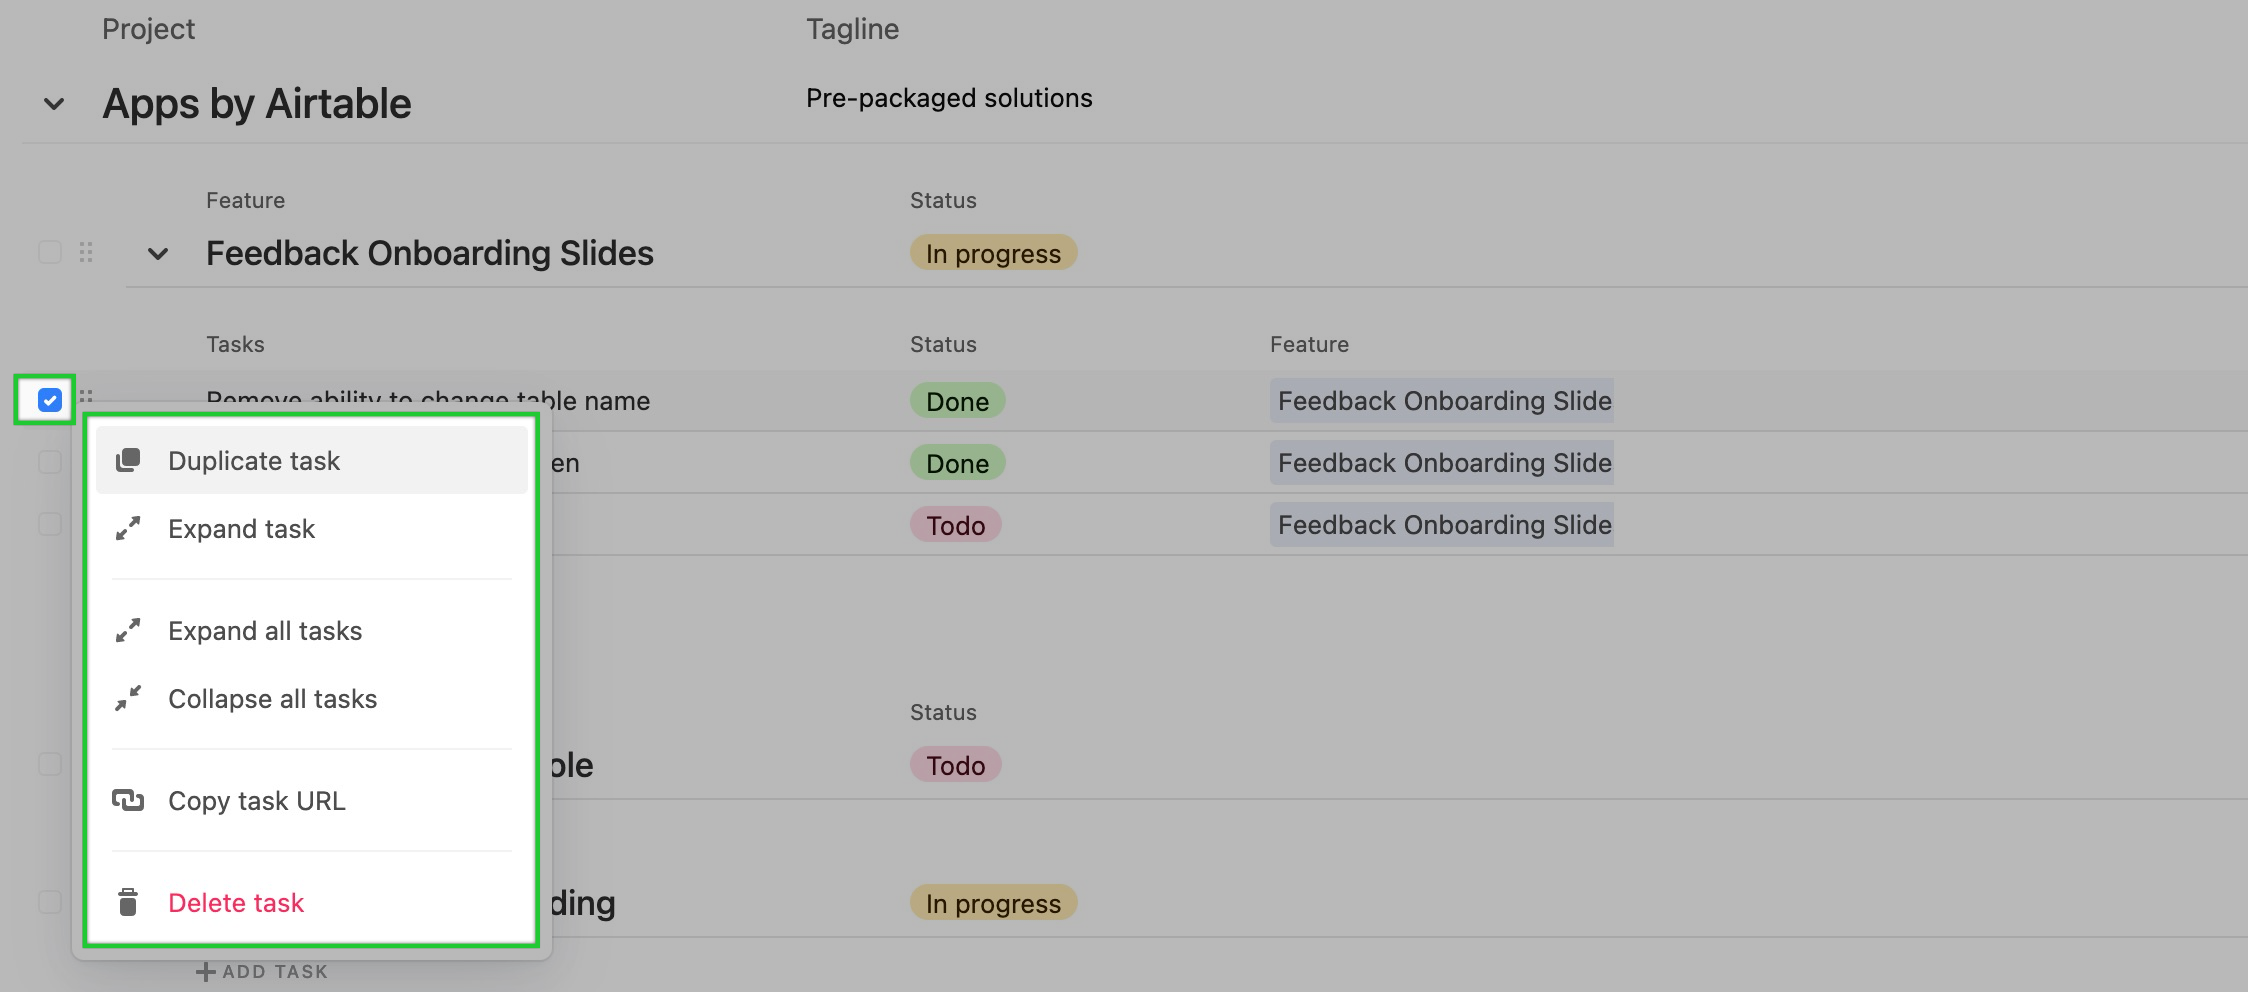Tick the checkbox for Feedback Onboarding Slides feature
The image size is (2248, 992).
pos(50,252)
